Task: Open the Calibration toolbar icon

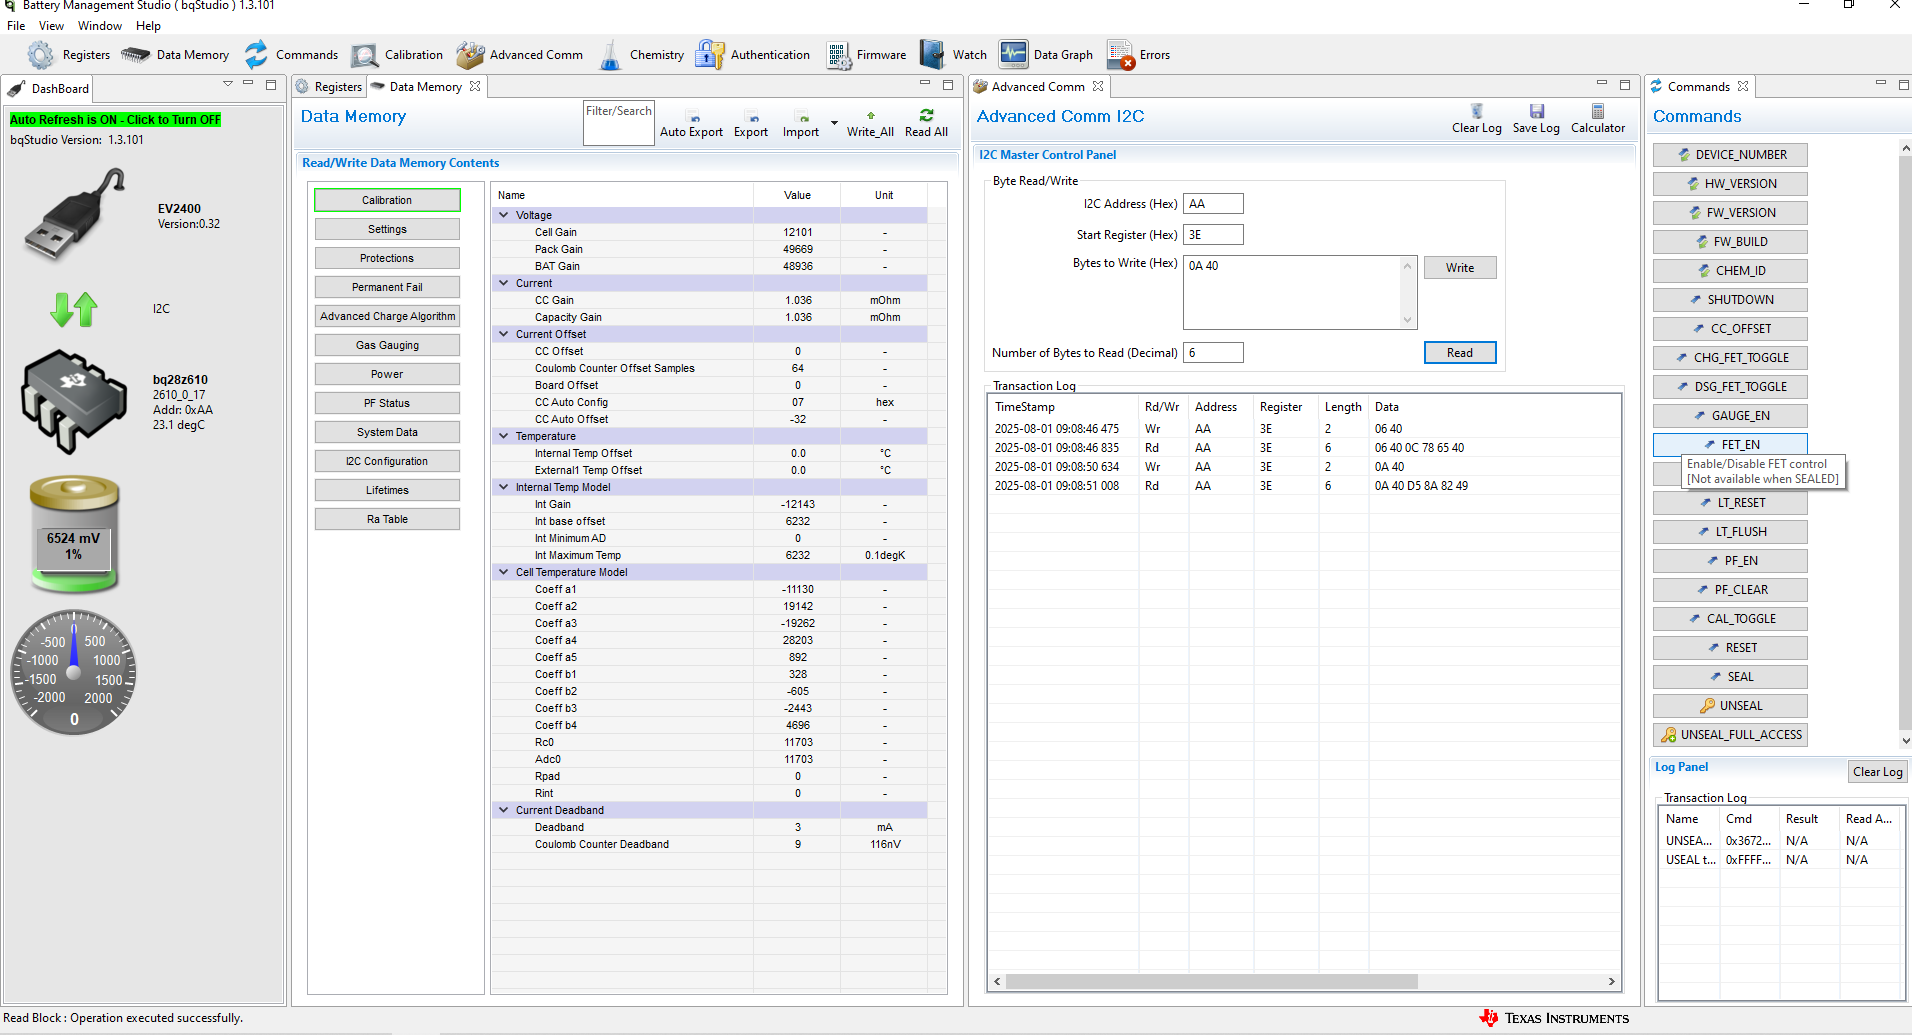Action: 365,55
